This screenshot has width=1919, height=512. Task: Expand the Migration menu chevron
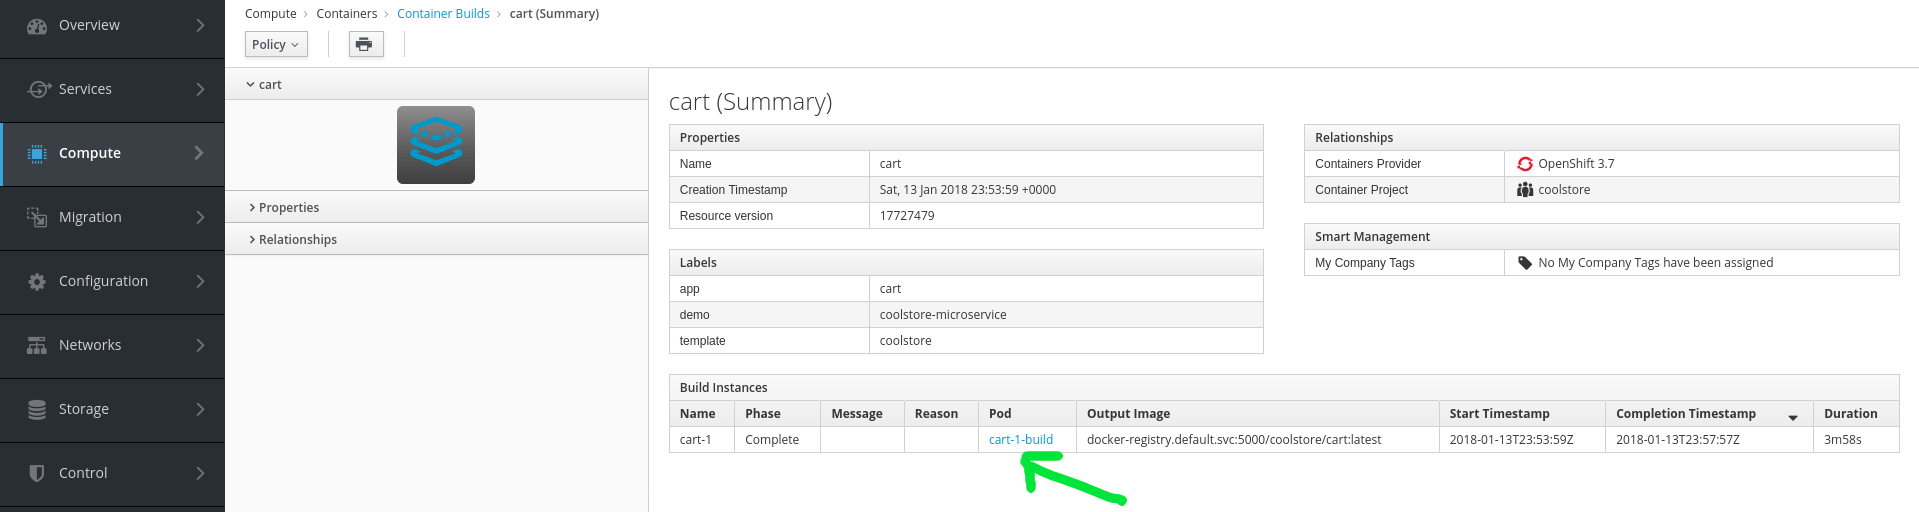[x=200, y=217]
